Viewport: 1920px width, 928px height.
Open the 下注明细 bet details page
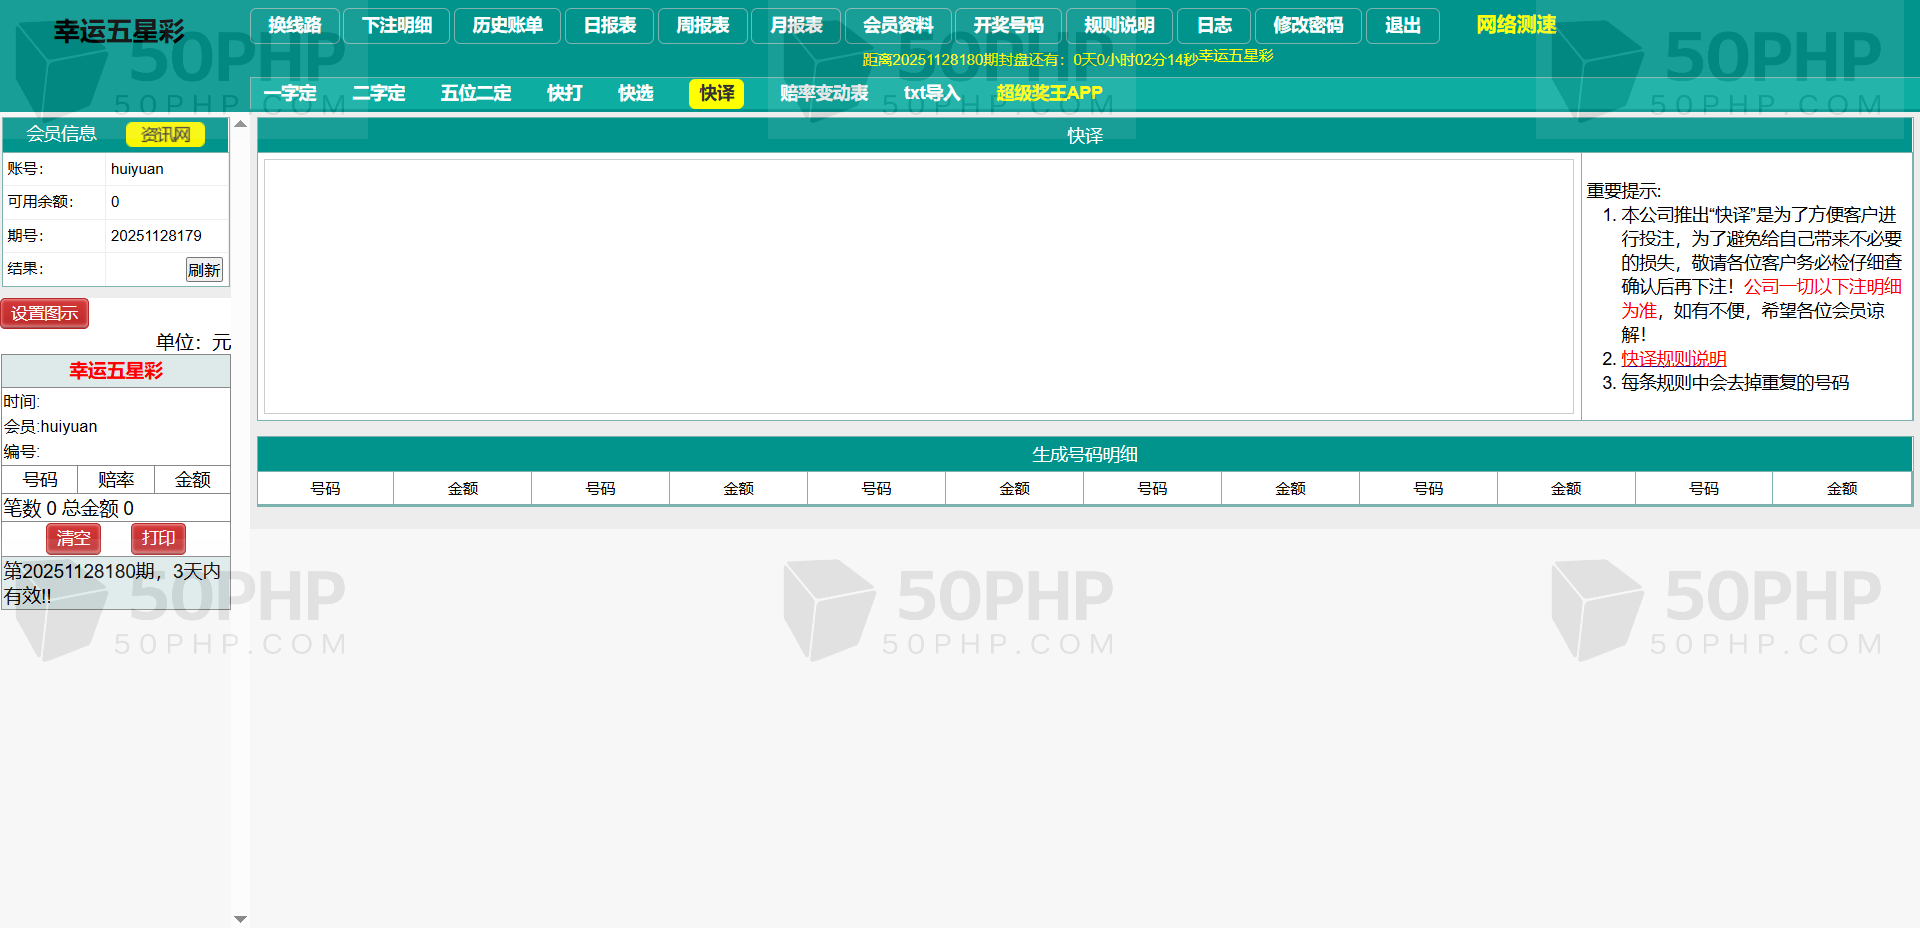pos(397,26)
